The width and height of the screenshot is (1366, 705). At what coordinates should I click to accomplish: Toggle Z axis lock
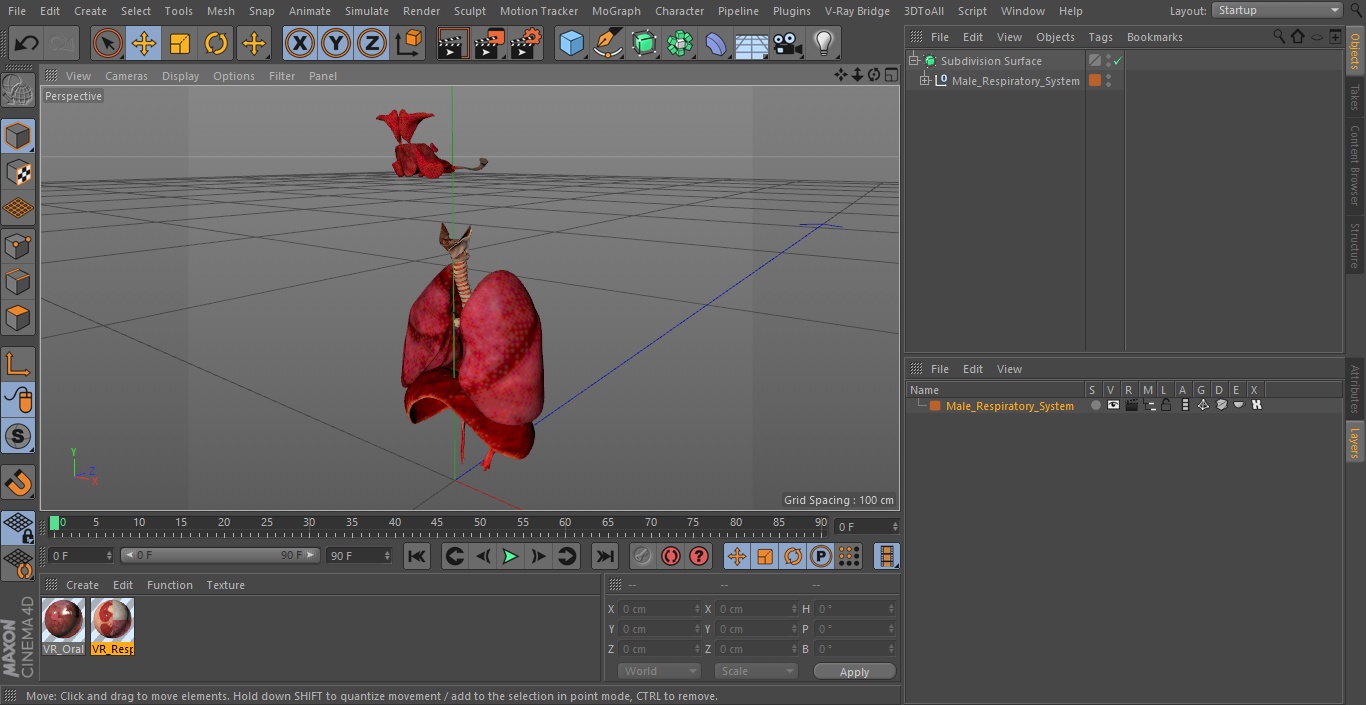[x=372, y=43]
